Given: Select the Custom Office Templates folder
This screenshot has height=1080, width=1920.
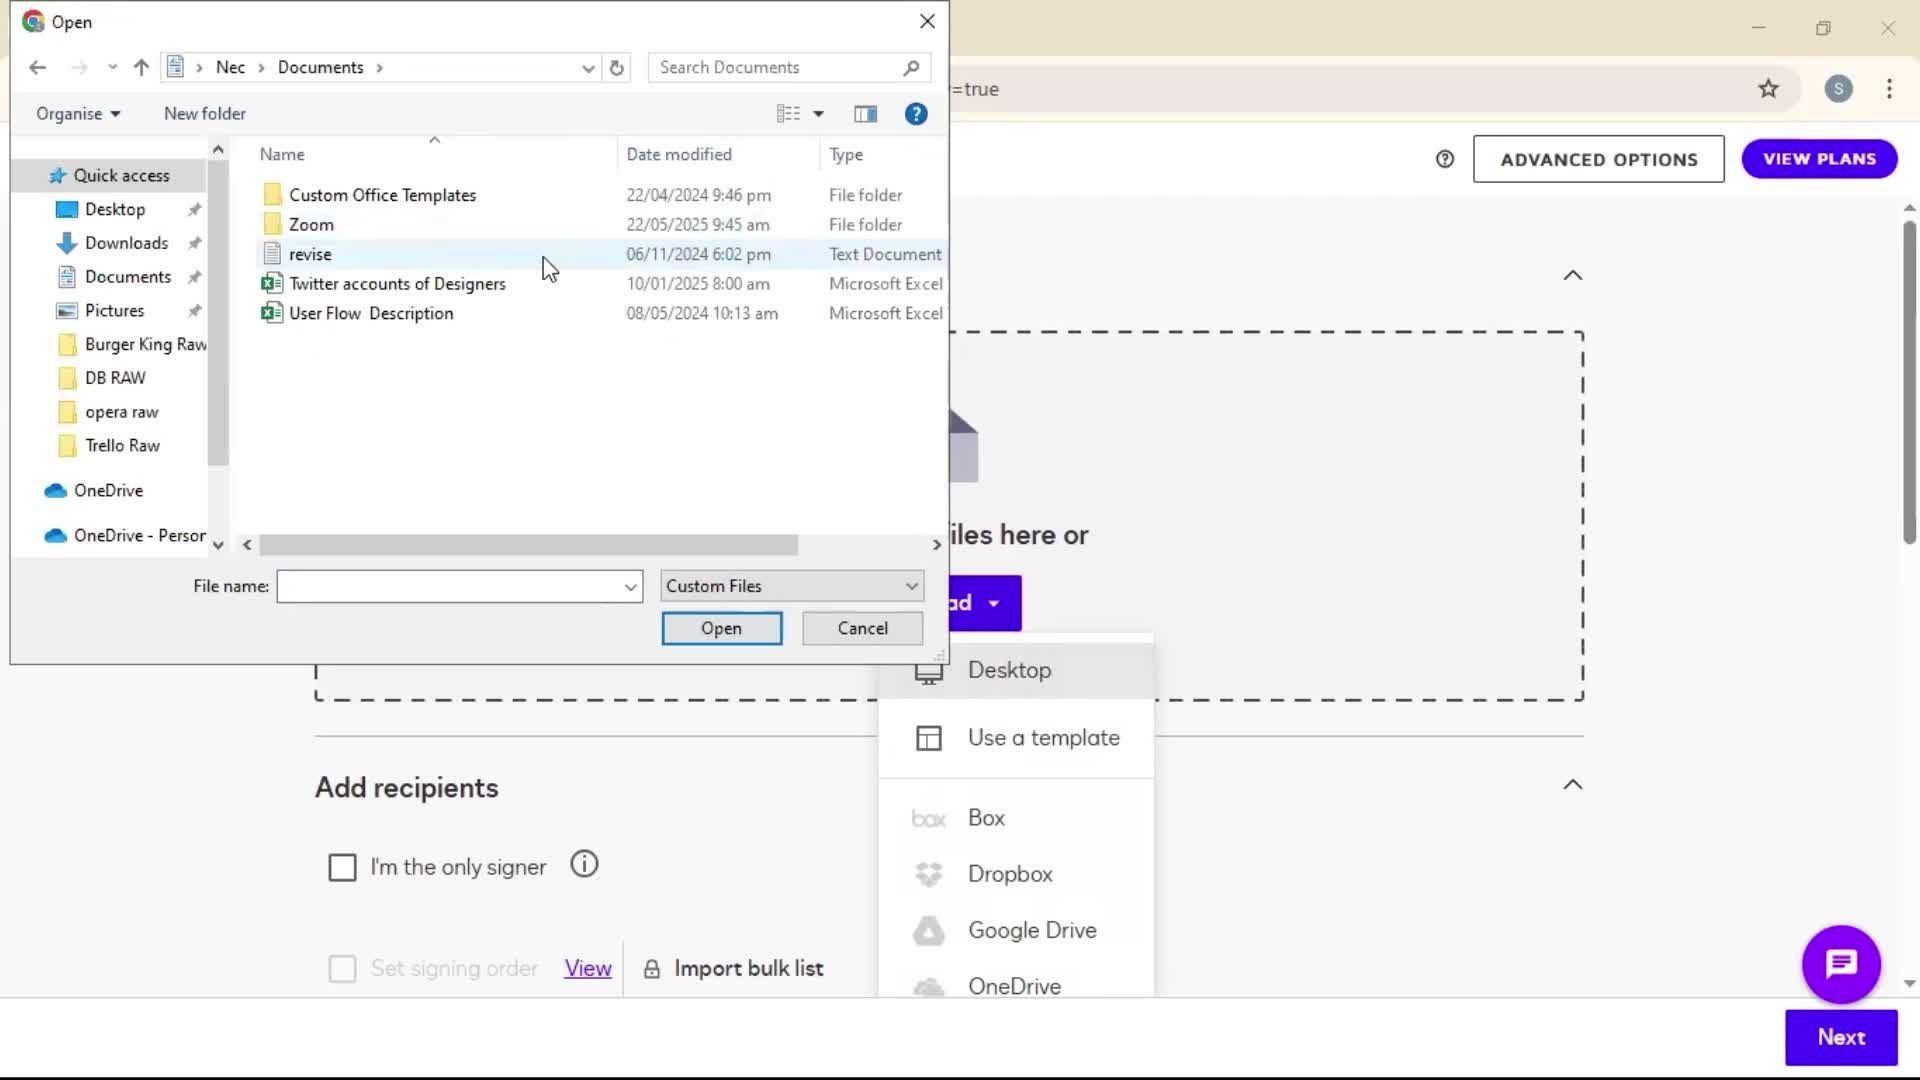Looking at the screenshot, I should [x=382, y=195].
